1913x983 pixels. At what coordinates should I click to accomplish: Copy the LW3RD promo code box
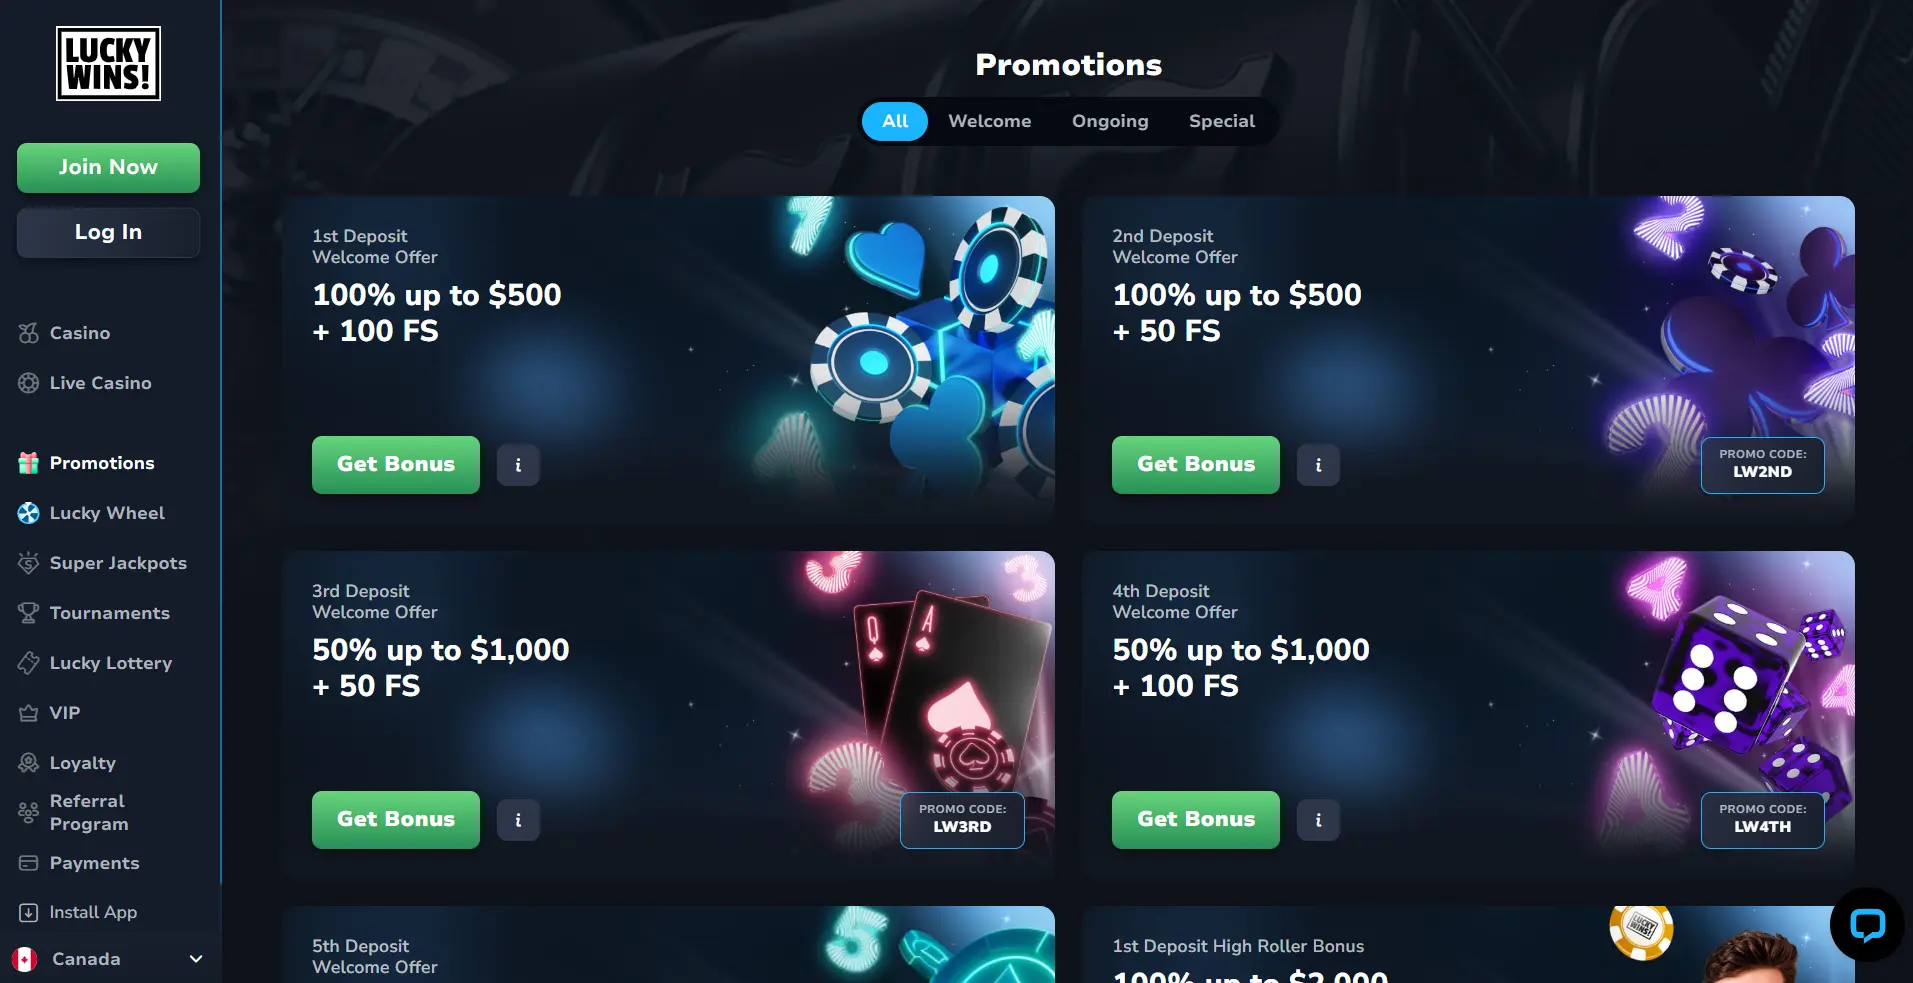point(962,820)
